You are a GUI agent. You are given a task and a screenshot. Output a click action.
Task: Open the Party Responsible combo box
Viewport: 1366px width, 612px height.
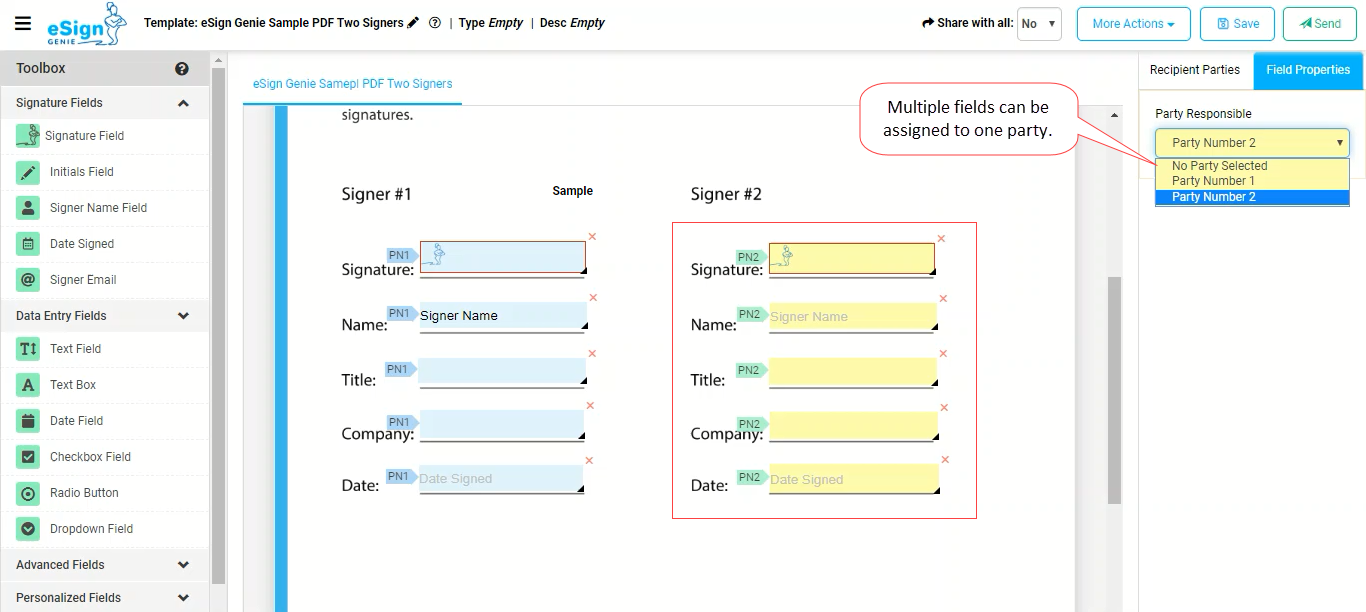[x=1252, y=143]
